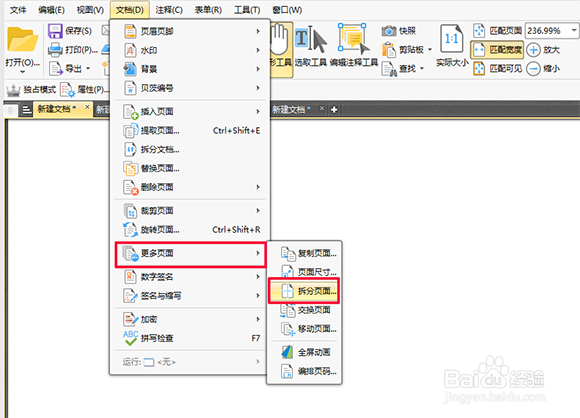Choose Rotate Pages menu item
This screenshot has height=418, width=580.
[190, 230]
